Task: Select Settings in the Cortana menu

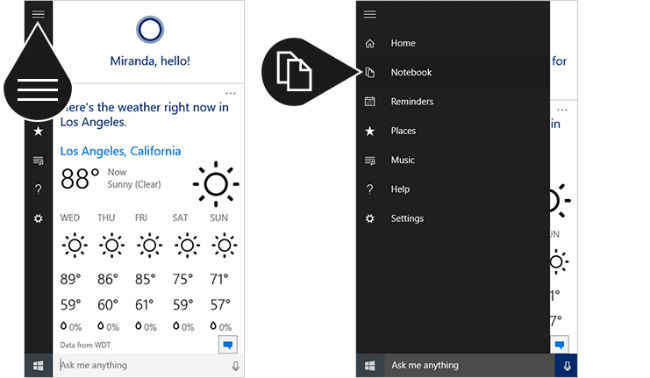Action: point(407,218)
